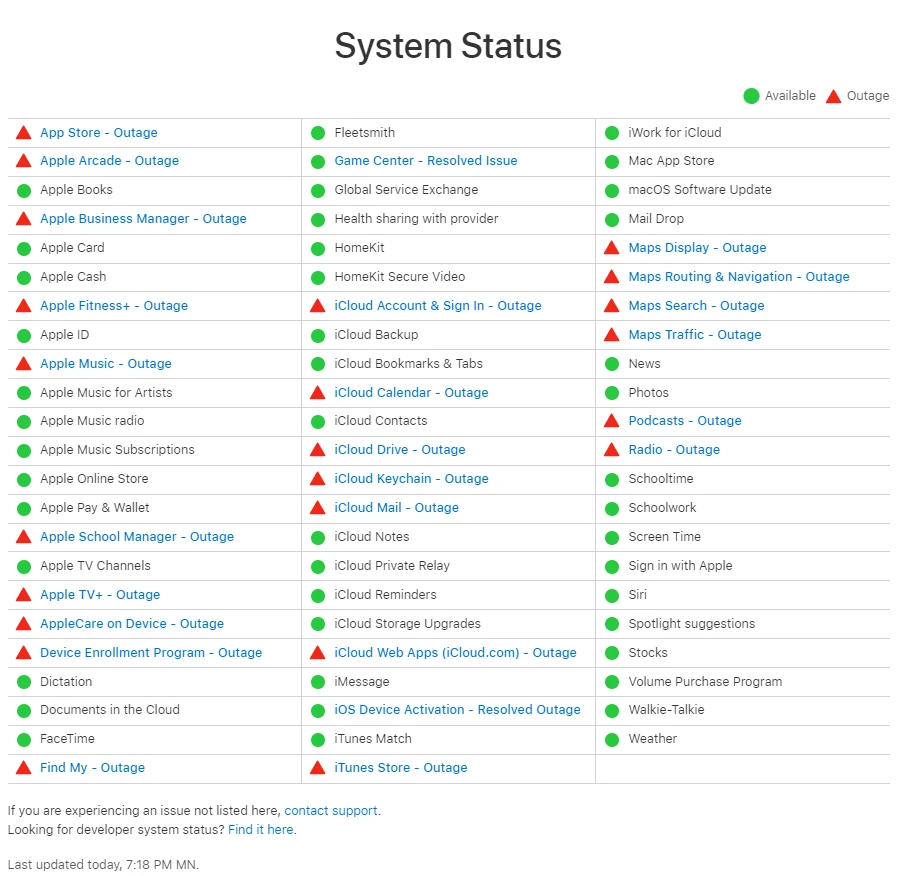This screenshot has height=876, width=901.
Task: Open the Apple Music - Outage link
Action: (x=106, y=364)
